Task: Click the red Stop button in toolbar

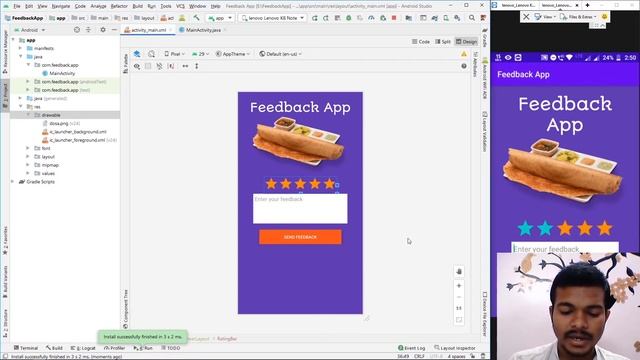Action: (394, 18)
